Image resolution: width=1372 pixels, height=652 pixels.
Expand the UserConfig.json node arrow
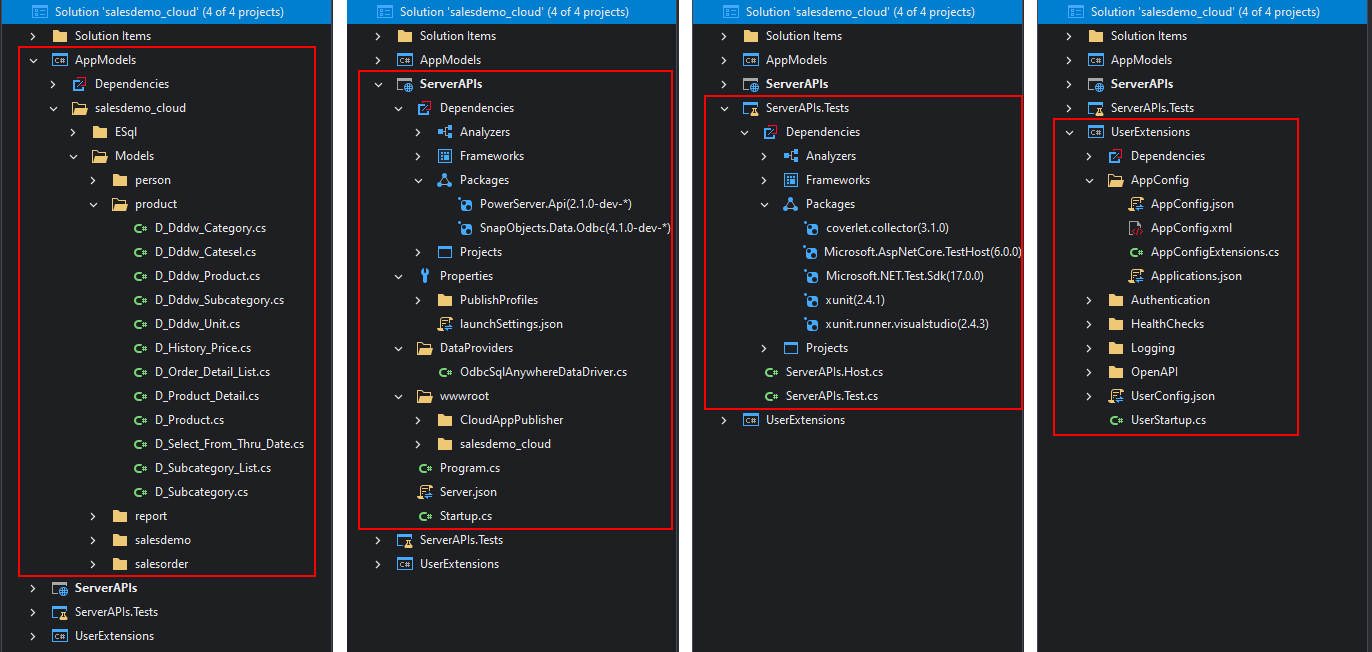(x=1089, y=396)
